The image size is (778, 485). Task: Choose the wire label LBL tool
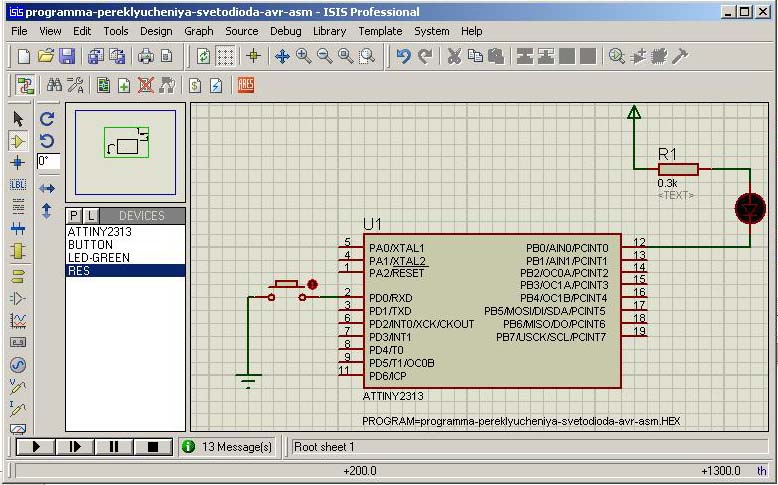click(x=18, y=185)
